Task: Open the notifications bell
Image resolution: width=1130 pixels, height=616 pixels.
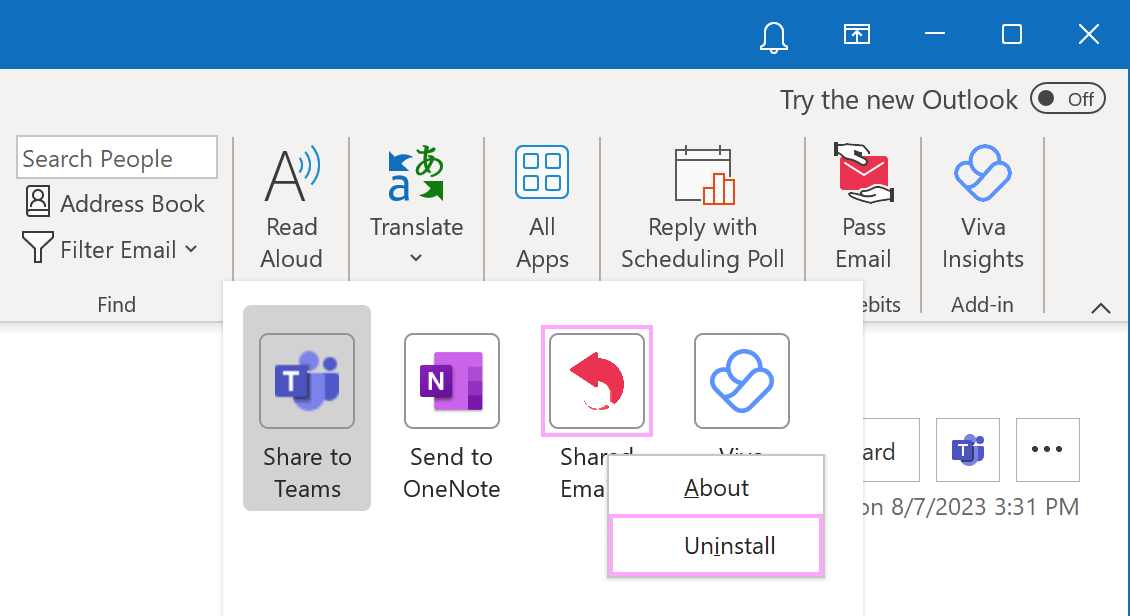Action: click(x=773, y=36)
